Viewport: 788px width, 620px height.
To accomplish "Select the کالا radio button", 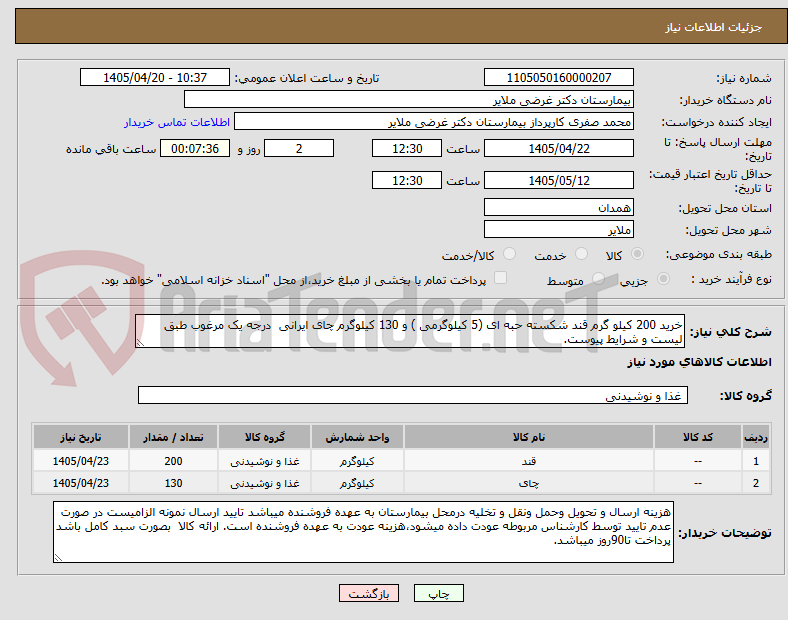I will (637, 254).
